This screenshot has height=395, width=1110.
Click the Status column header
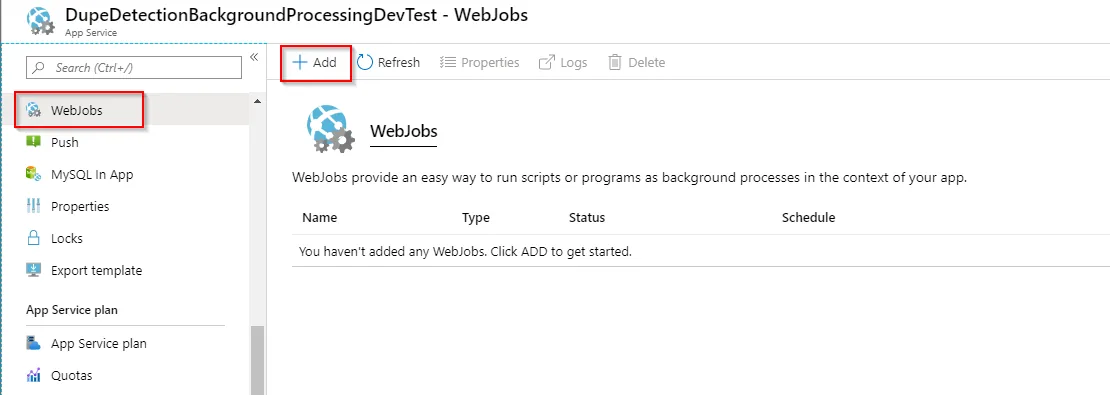click(x=587, y=217)
